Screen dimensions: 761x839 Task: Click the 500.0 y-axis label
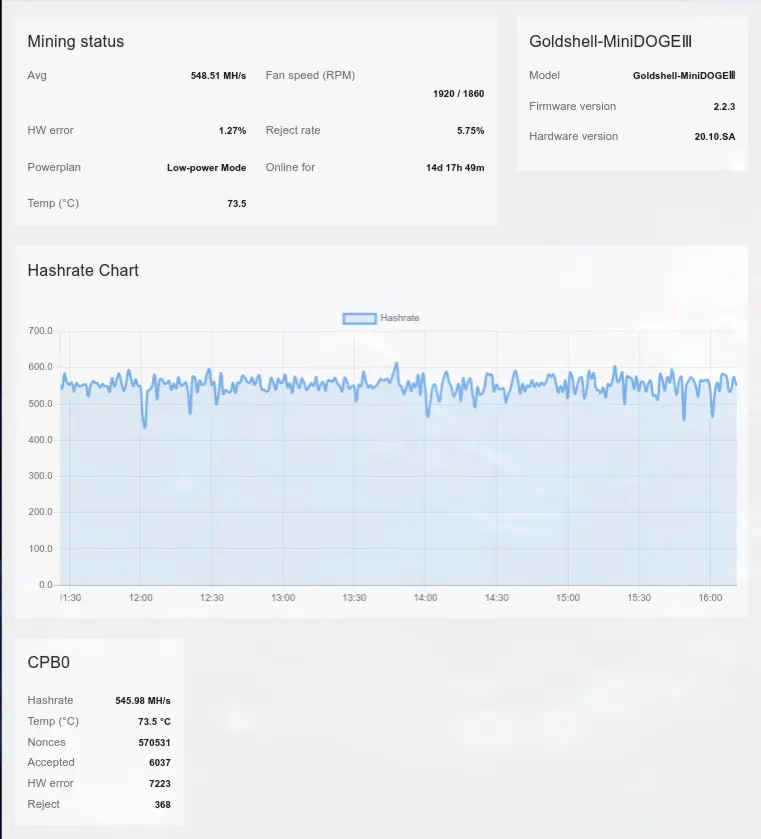pyautogui.click(x=41, y=403)
